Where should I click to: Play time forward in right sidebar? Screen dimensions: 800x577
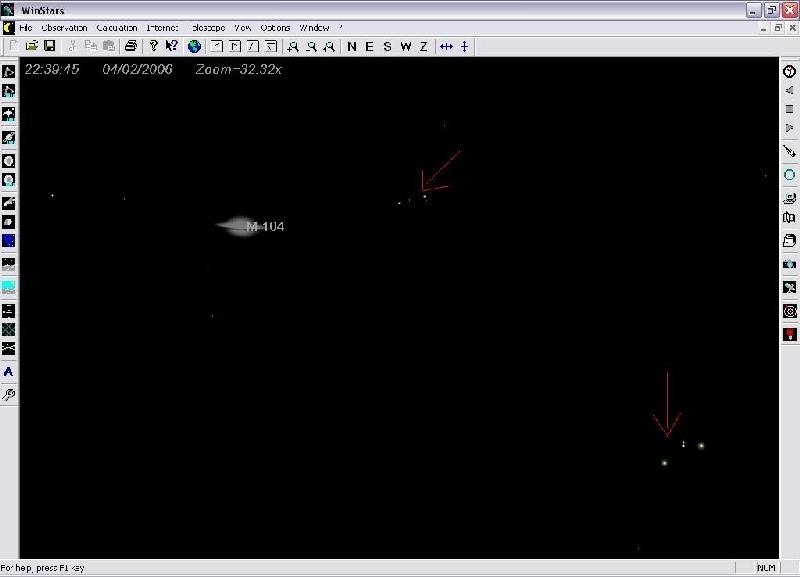click(790, 128)
